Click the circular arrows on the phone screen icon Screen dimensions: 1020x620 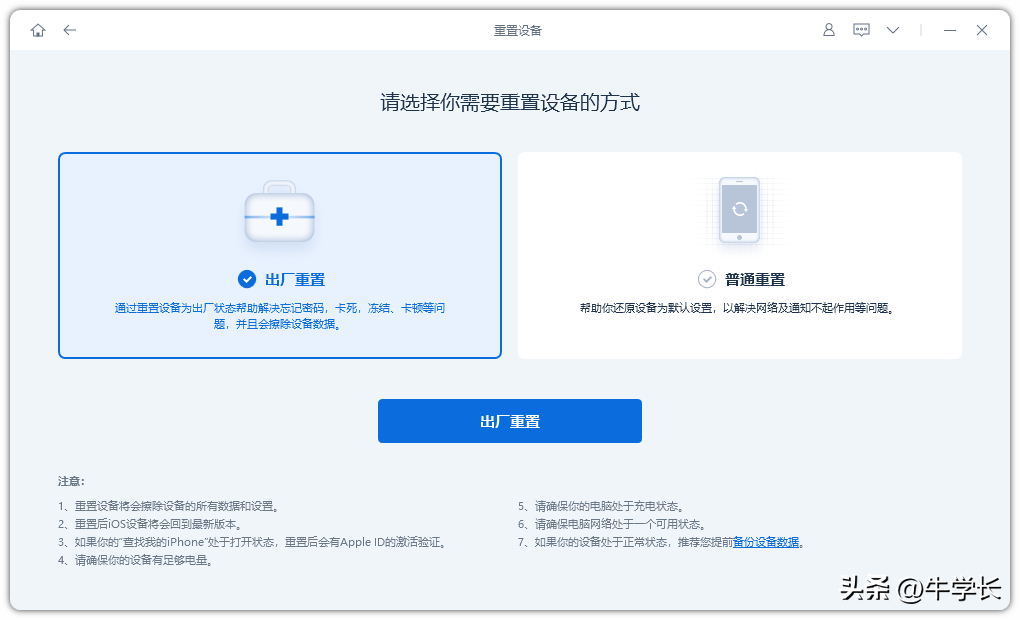tap(739, 207)
